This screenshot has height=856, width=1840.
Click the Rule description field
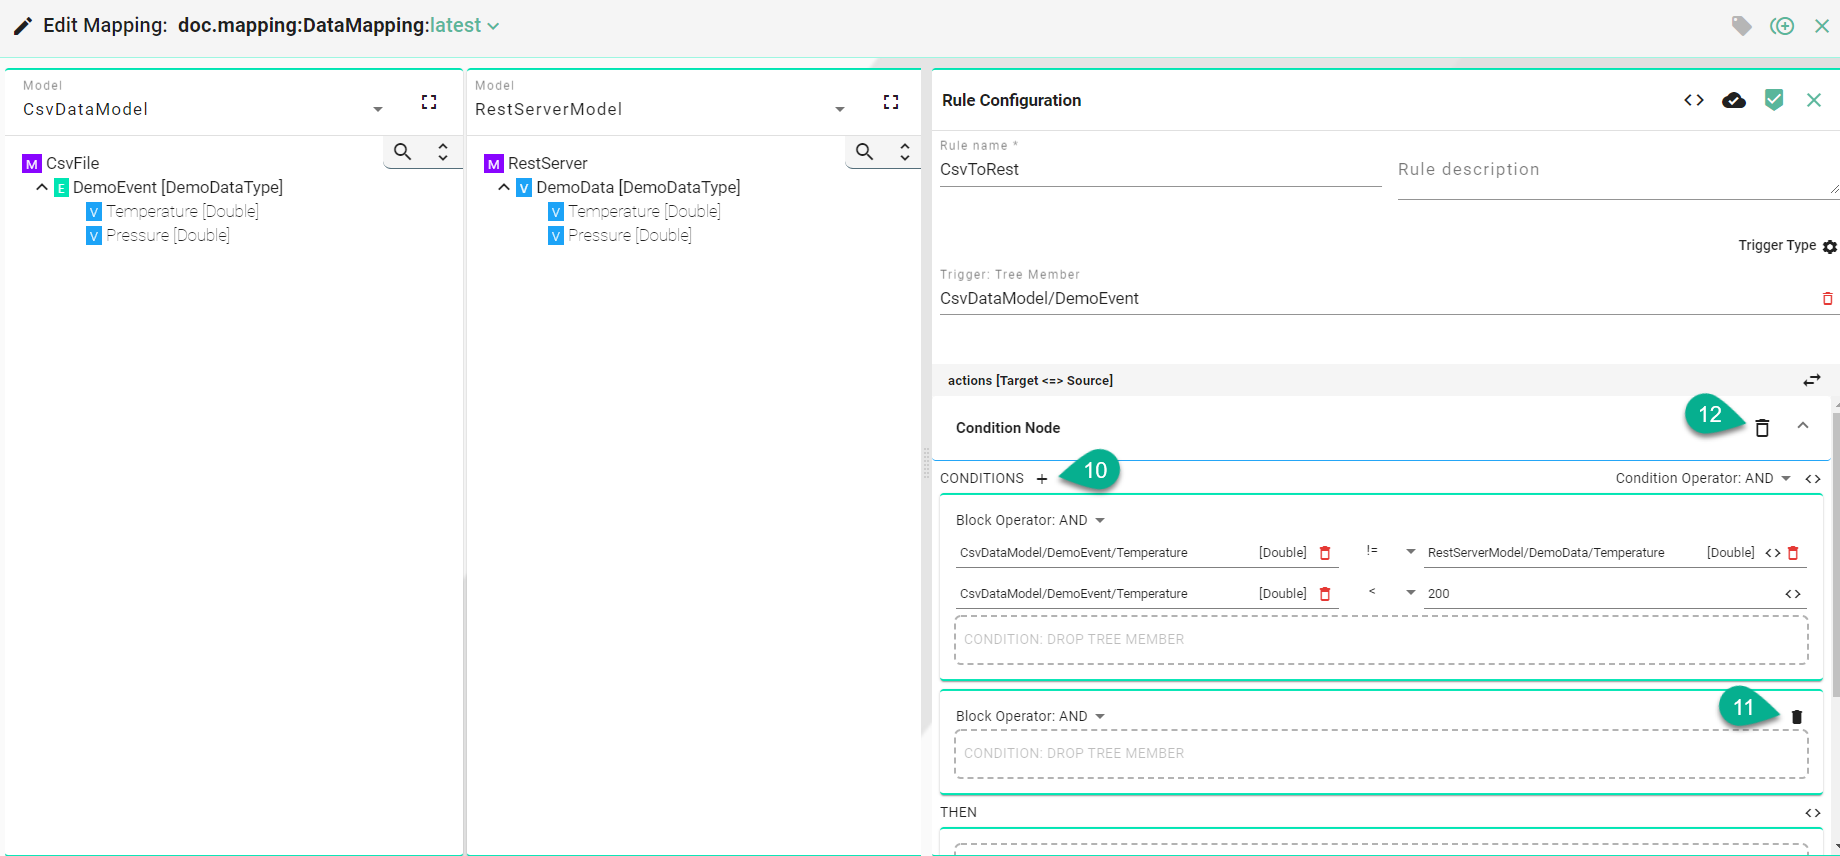[1612, 170]
